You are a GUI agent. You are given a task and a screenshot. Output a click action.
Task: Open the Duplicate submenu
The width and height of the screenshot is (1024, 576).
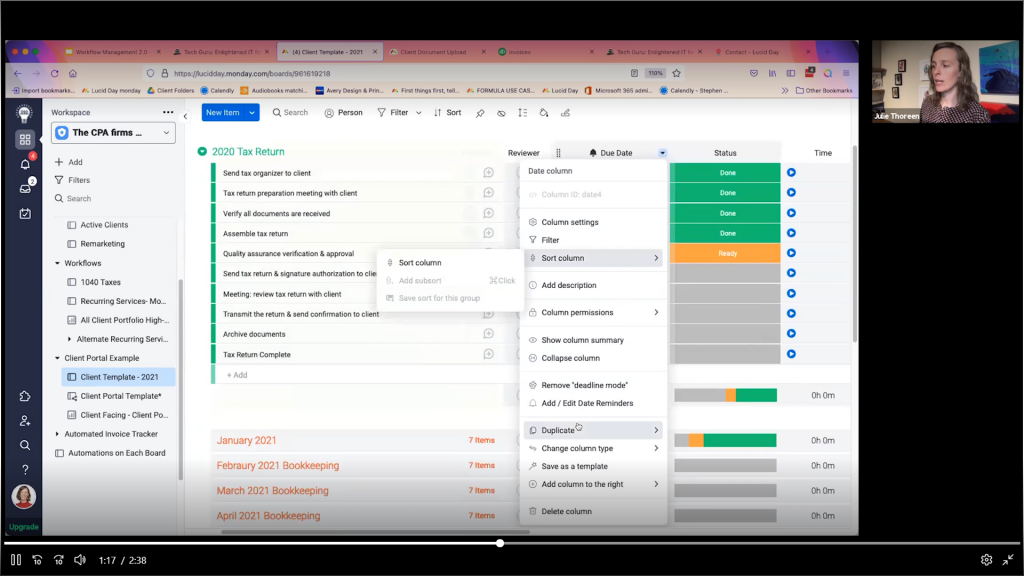click(x=593, y=430)
